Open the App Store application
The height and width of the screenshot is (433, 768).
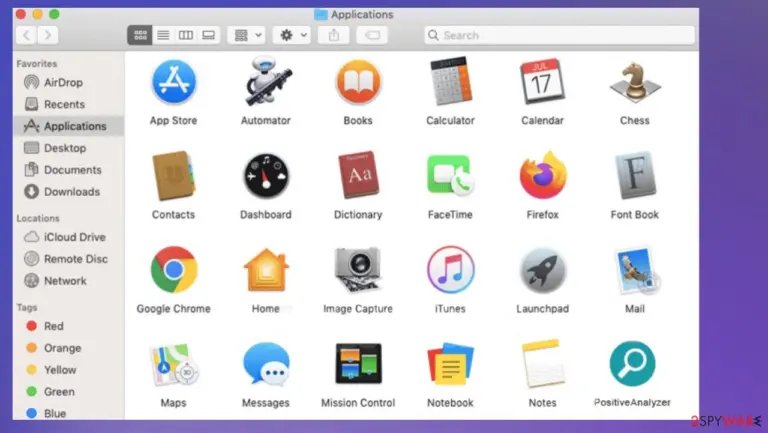(173, 82)
